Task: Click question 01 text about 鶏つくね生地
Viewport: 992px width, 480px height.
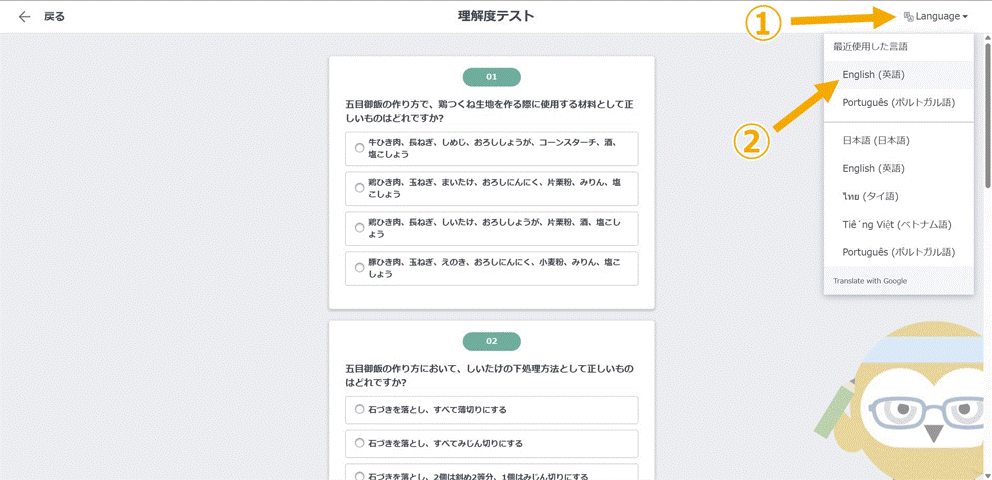Action: [488, 110]
